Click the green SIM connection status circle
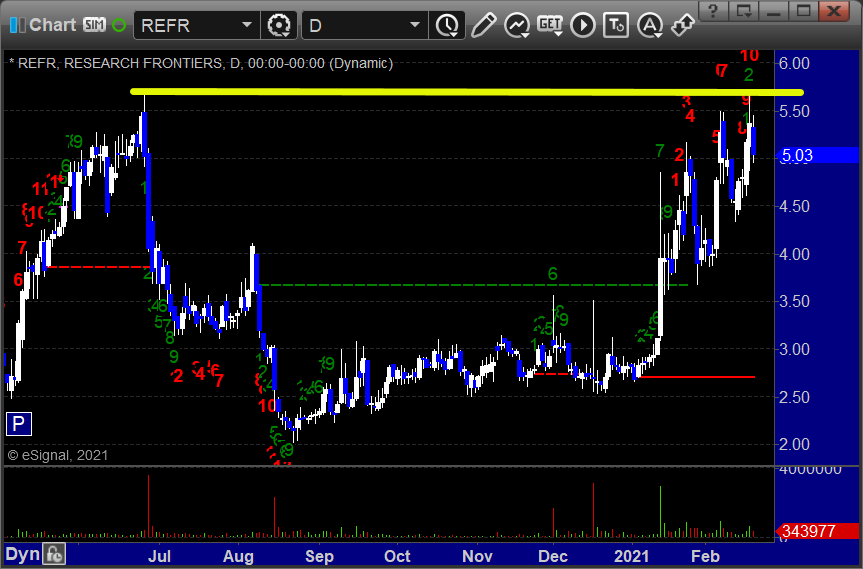Screen dimensions: 863x569 [x=119, y=25]
